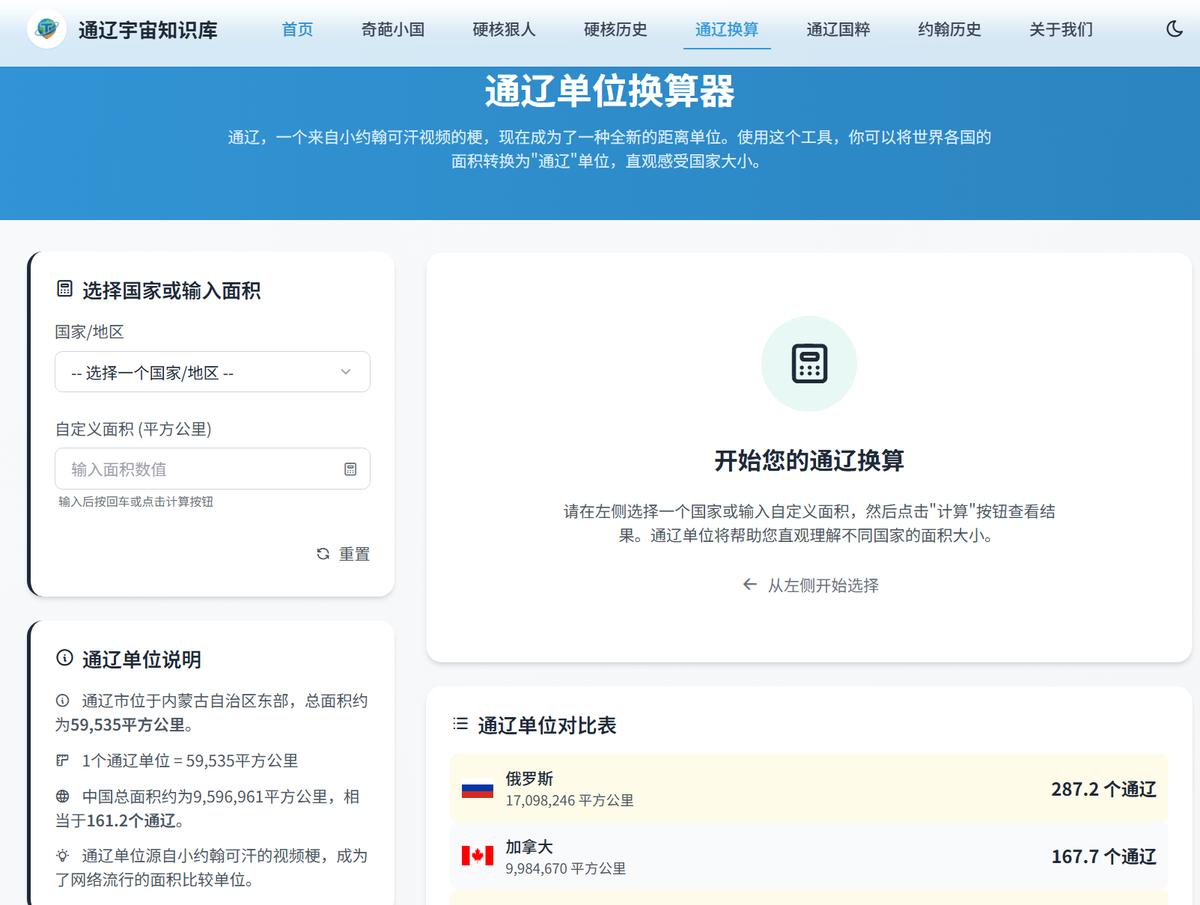Toggle dark mode with the moon icon
The image size is (1200, 905).
1175,29
